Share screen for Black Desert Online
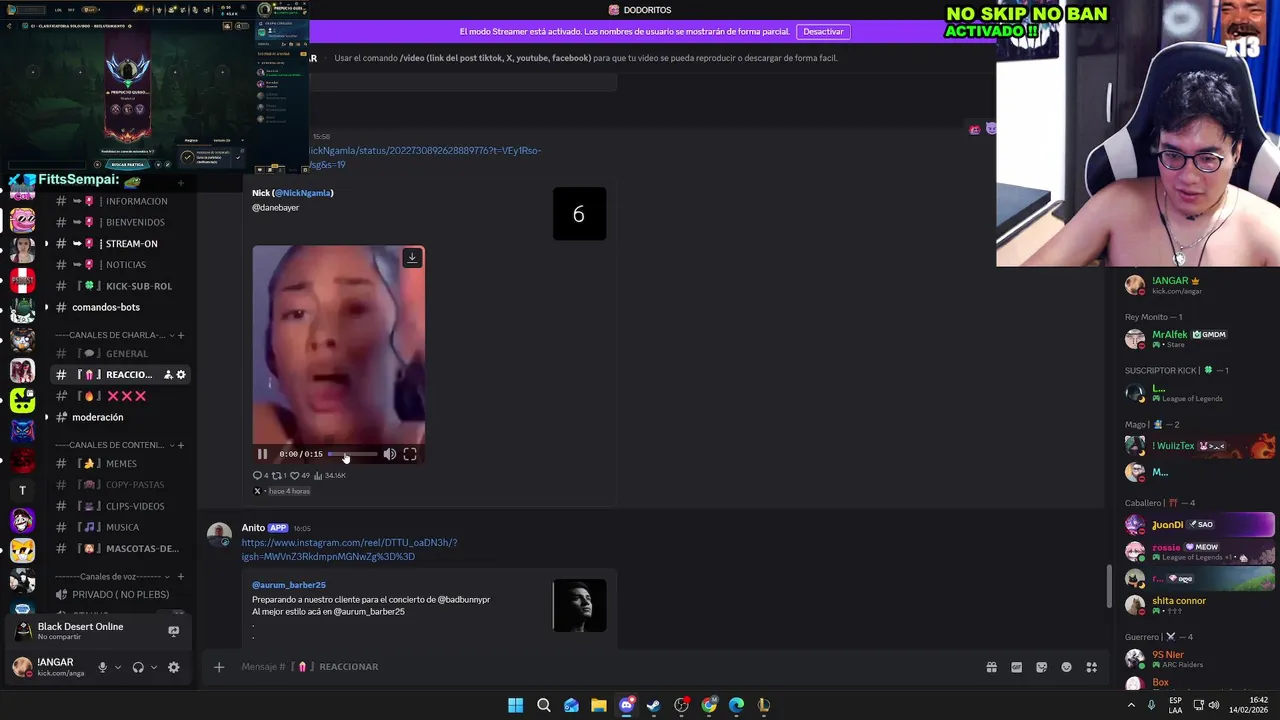This screenshot has width=1280, height=720. [x=173, y=631]
